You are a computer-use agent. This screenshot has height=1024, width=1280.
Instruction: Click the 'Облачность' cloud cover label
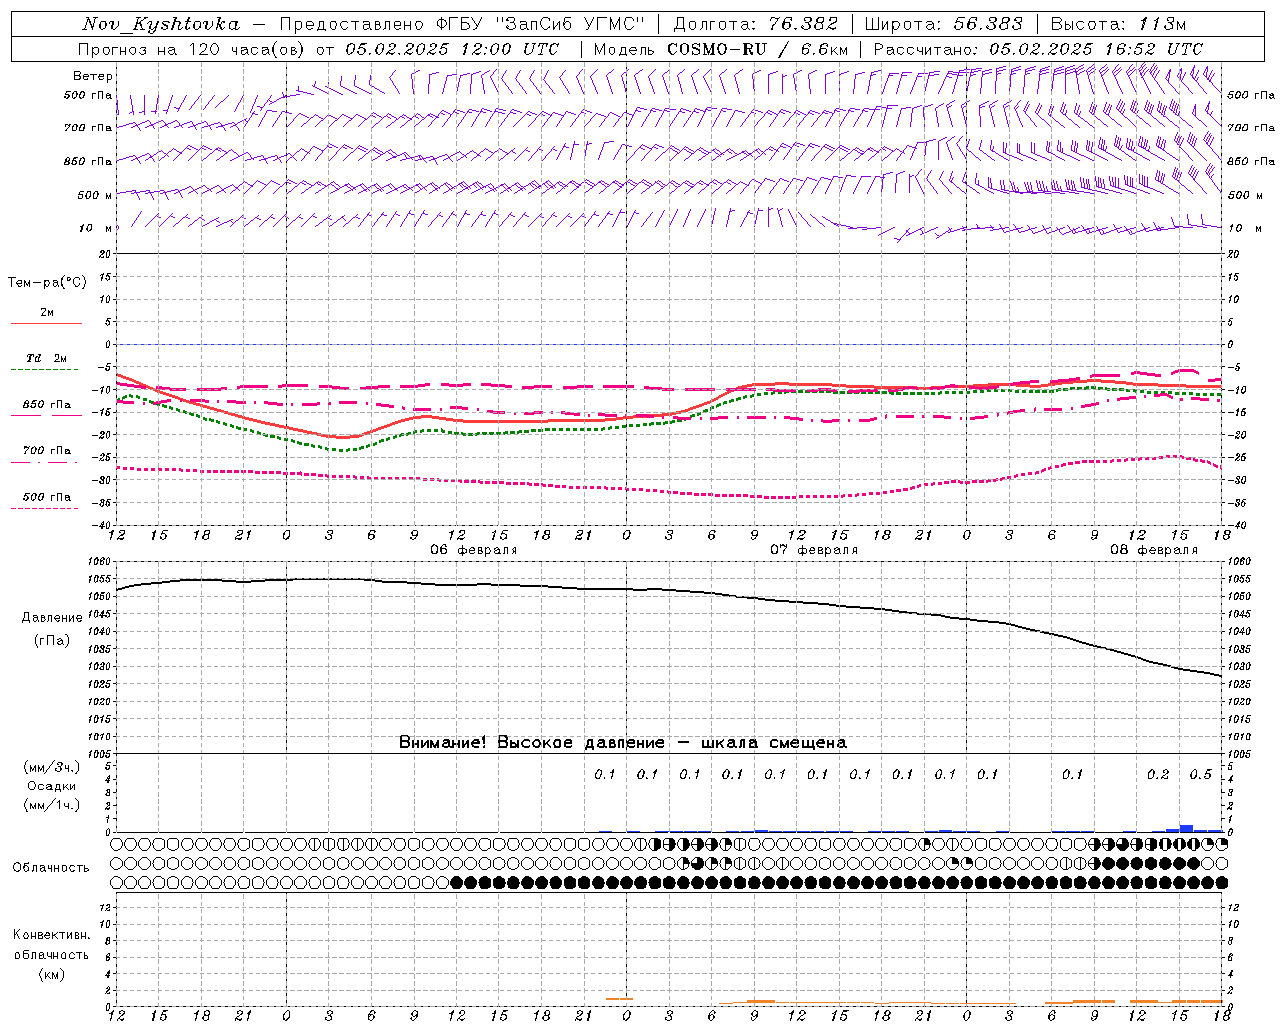pos(51,868)
